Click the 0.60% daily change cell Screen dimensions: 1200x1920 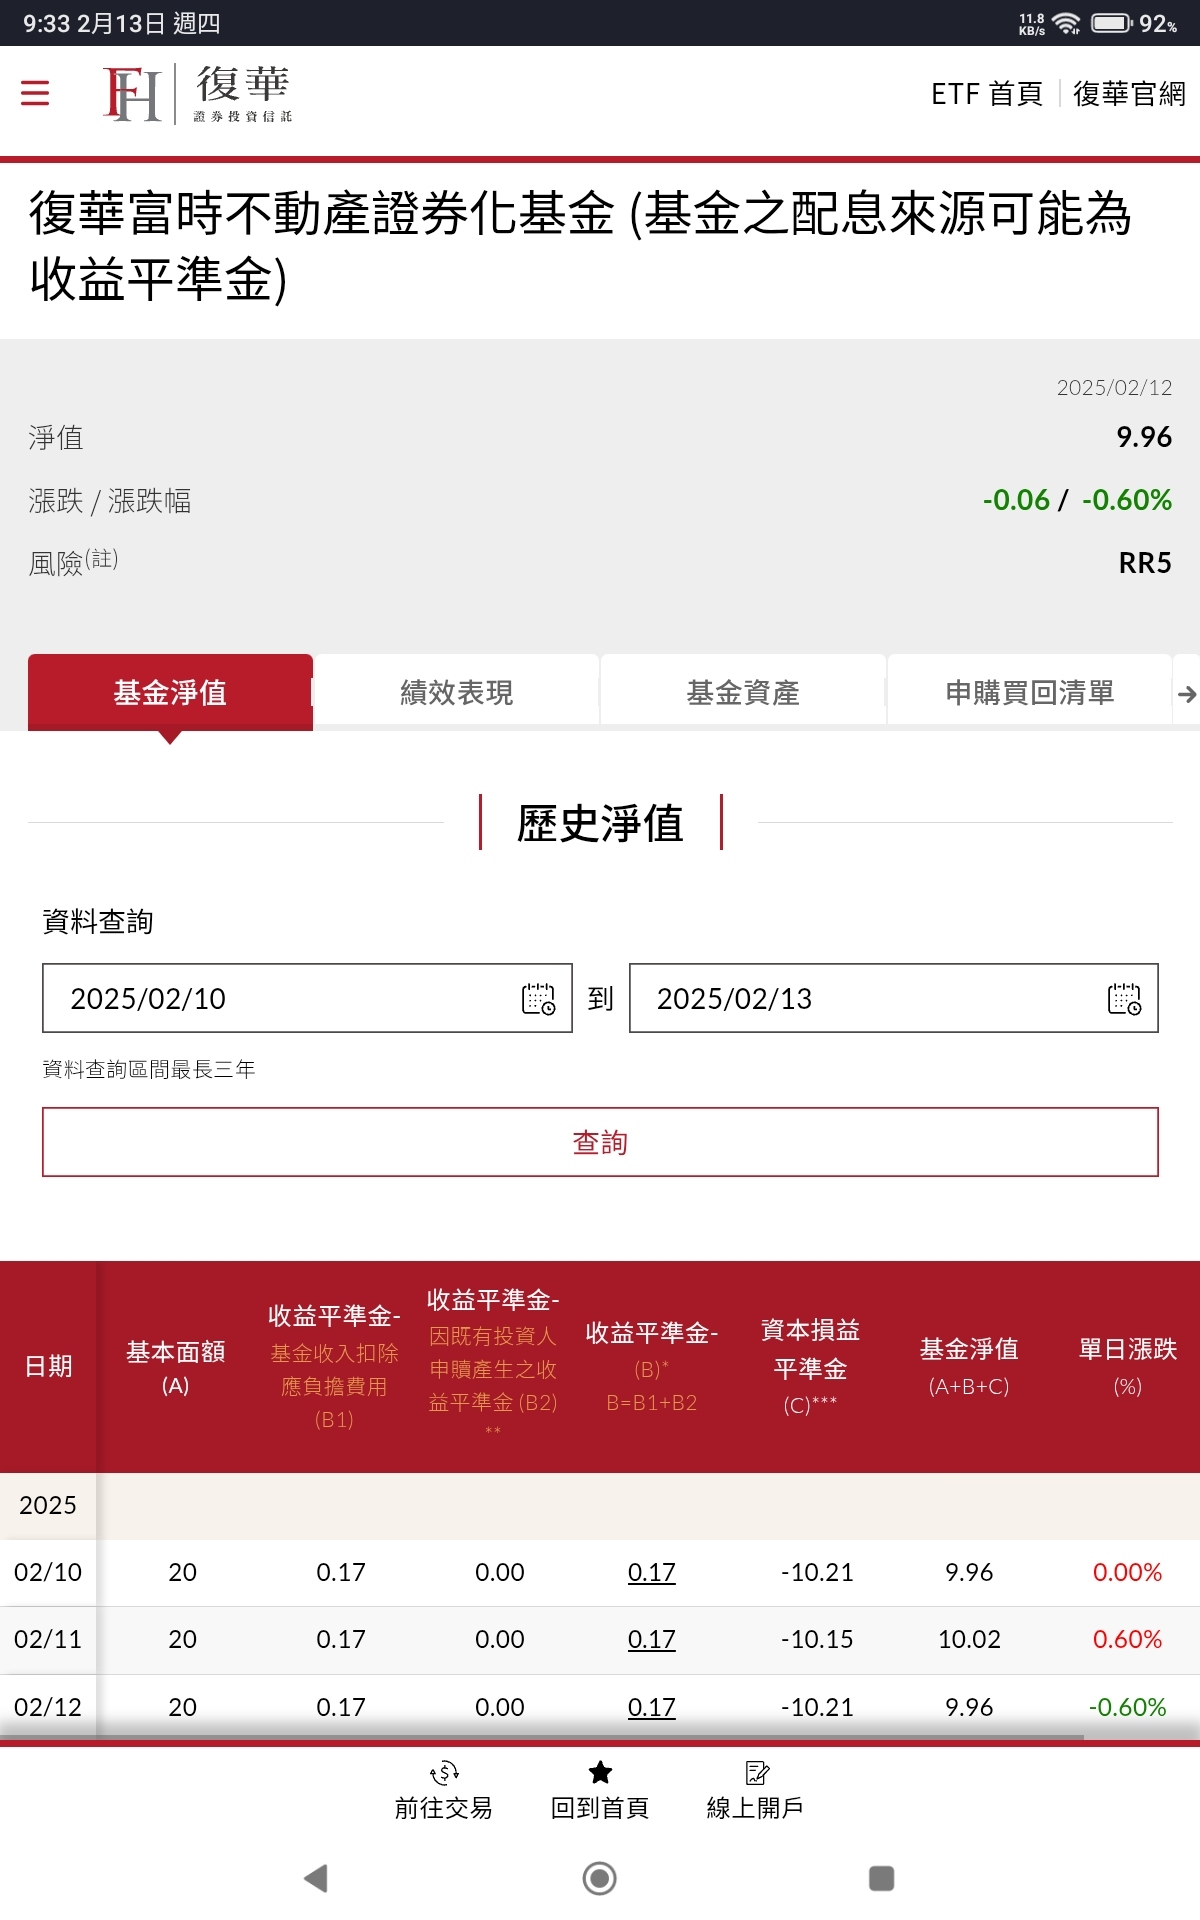[x=1128, y=1639]
